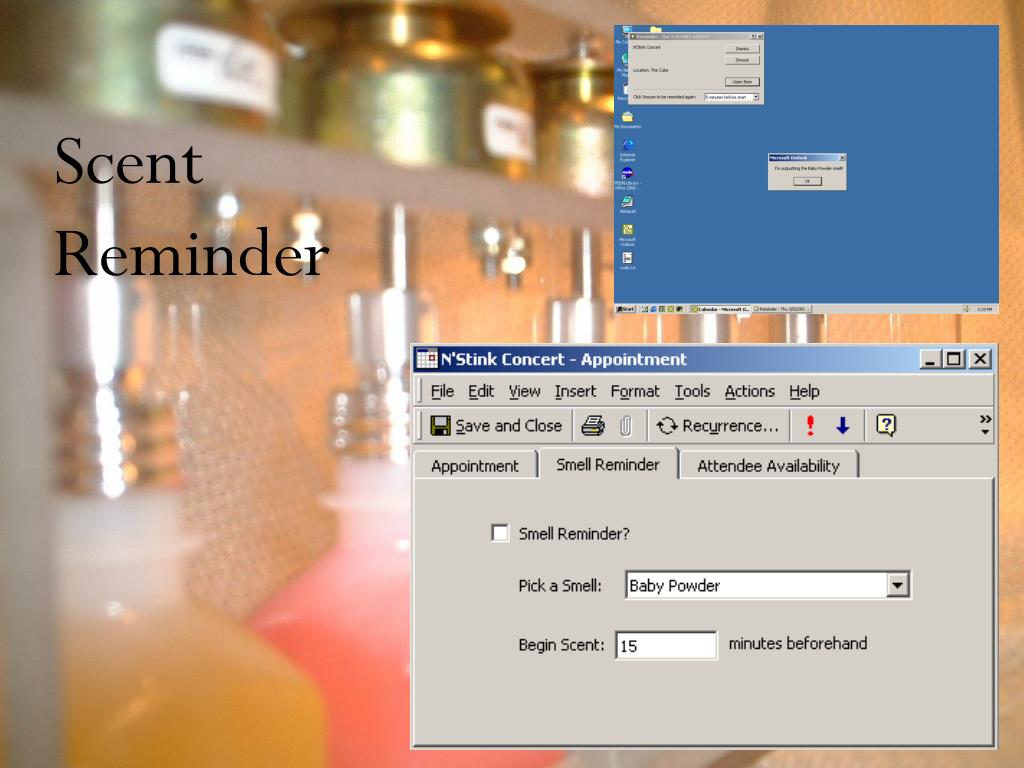
Task: Switch to the Appointment tab
Action: tap(475, 466)
